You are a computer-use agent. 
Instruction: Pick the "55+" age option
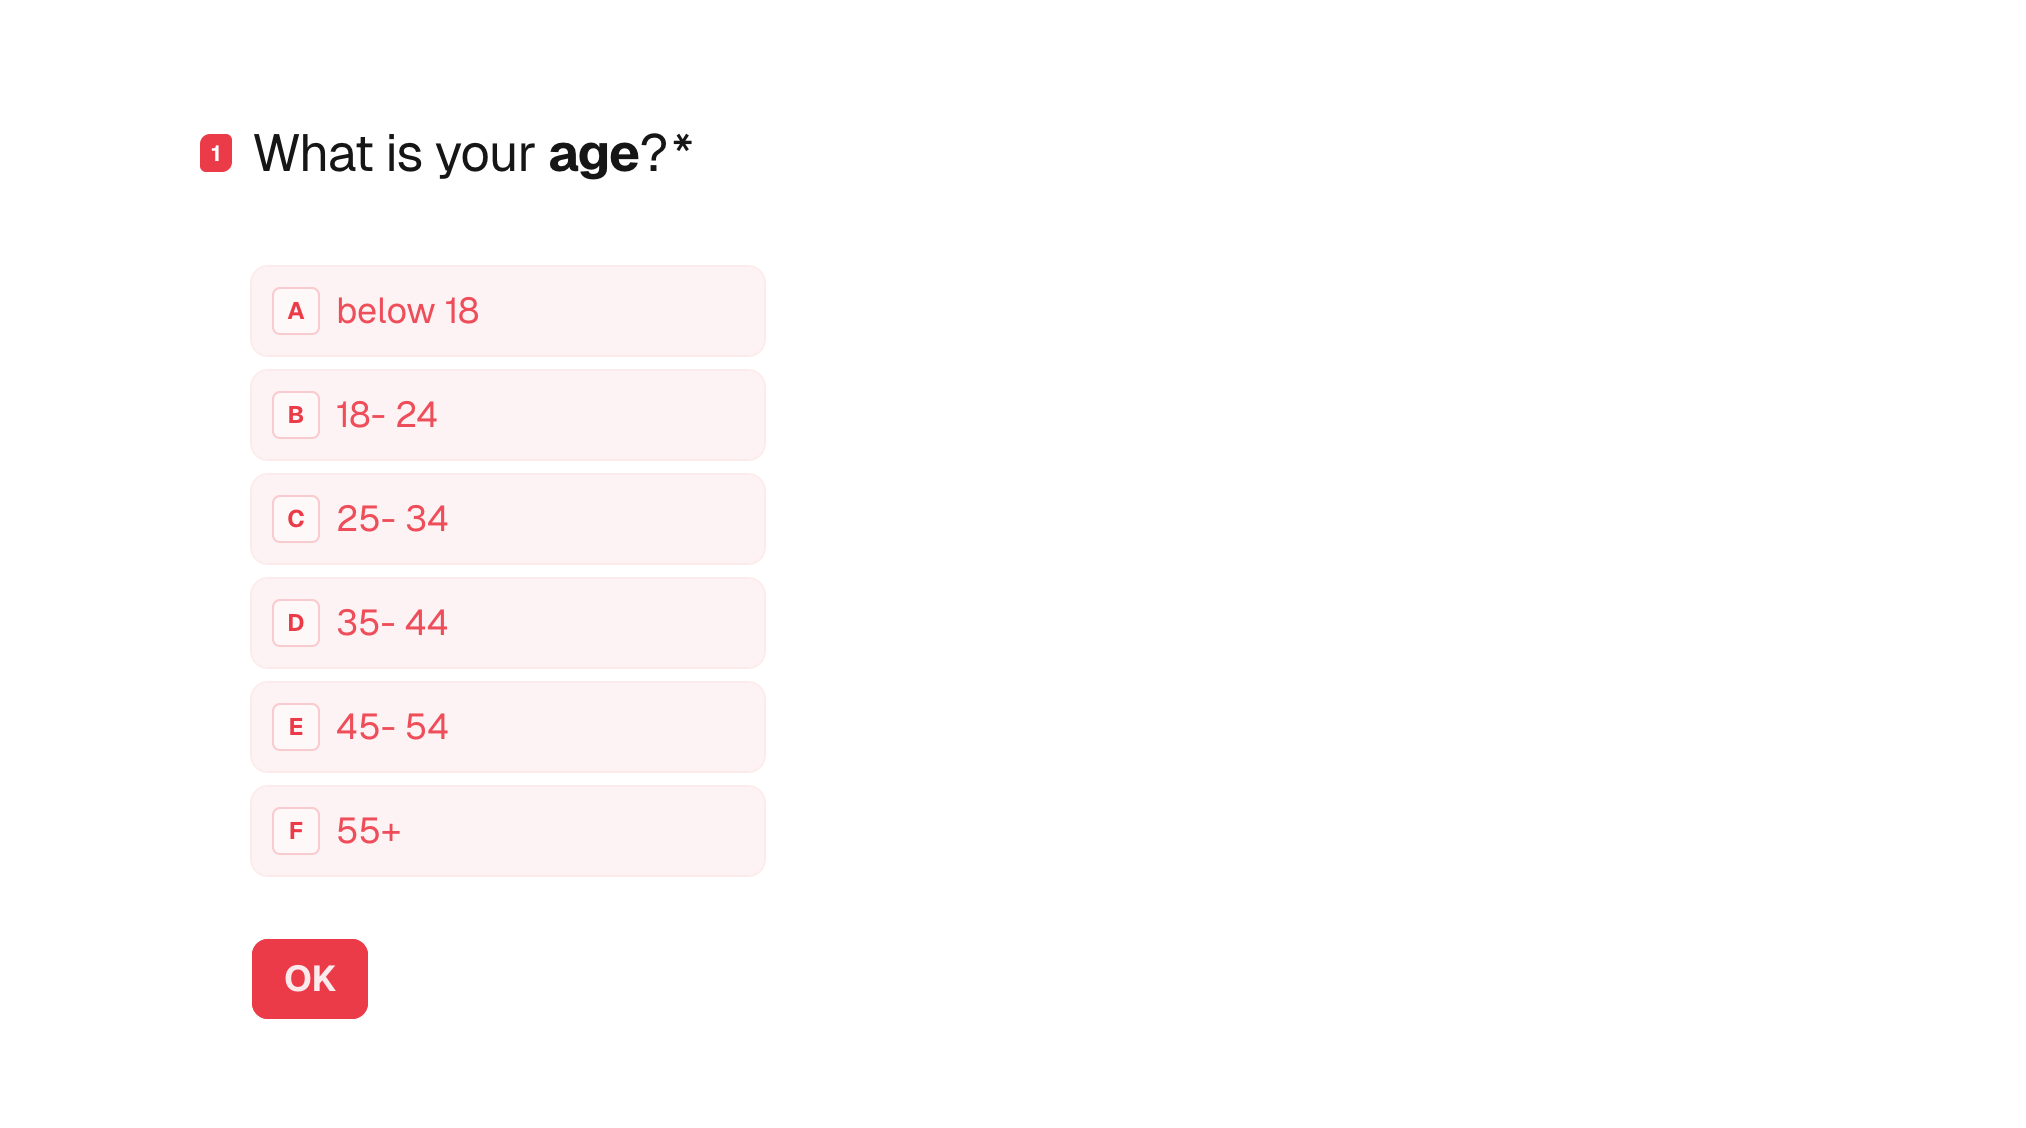(508, 831)
